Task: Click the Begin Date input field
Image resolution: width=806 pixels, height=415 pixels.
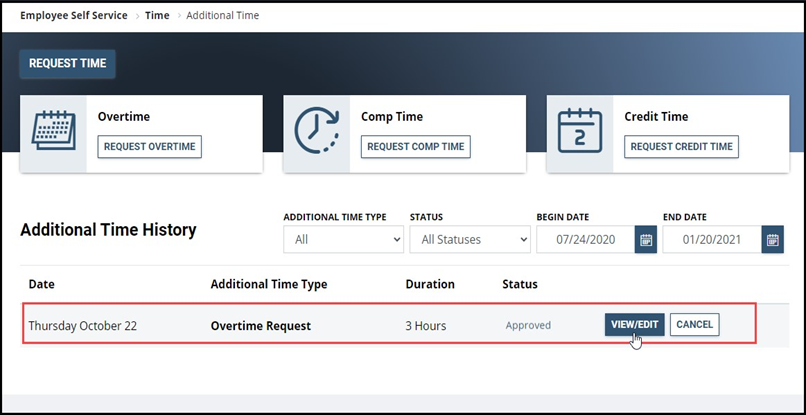Action: click(x=585, y=240)
